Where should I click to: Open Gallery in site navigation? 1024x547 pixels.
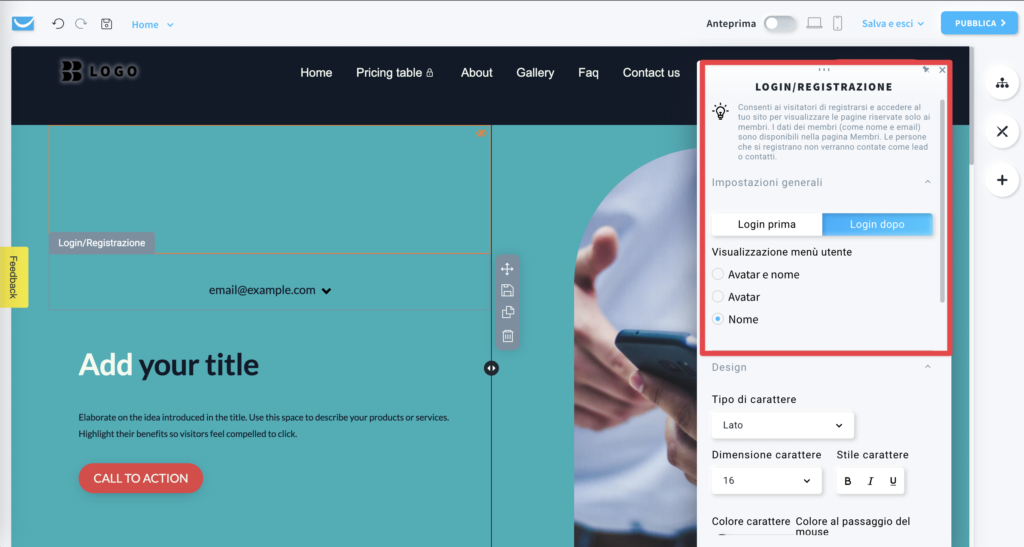click(x=535, y=72)
